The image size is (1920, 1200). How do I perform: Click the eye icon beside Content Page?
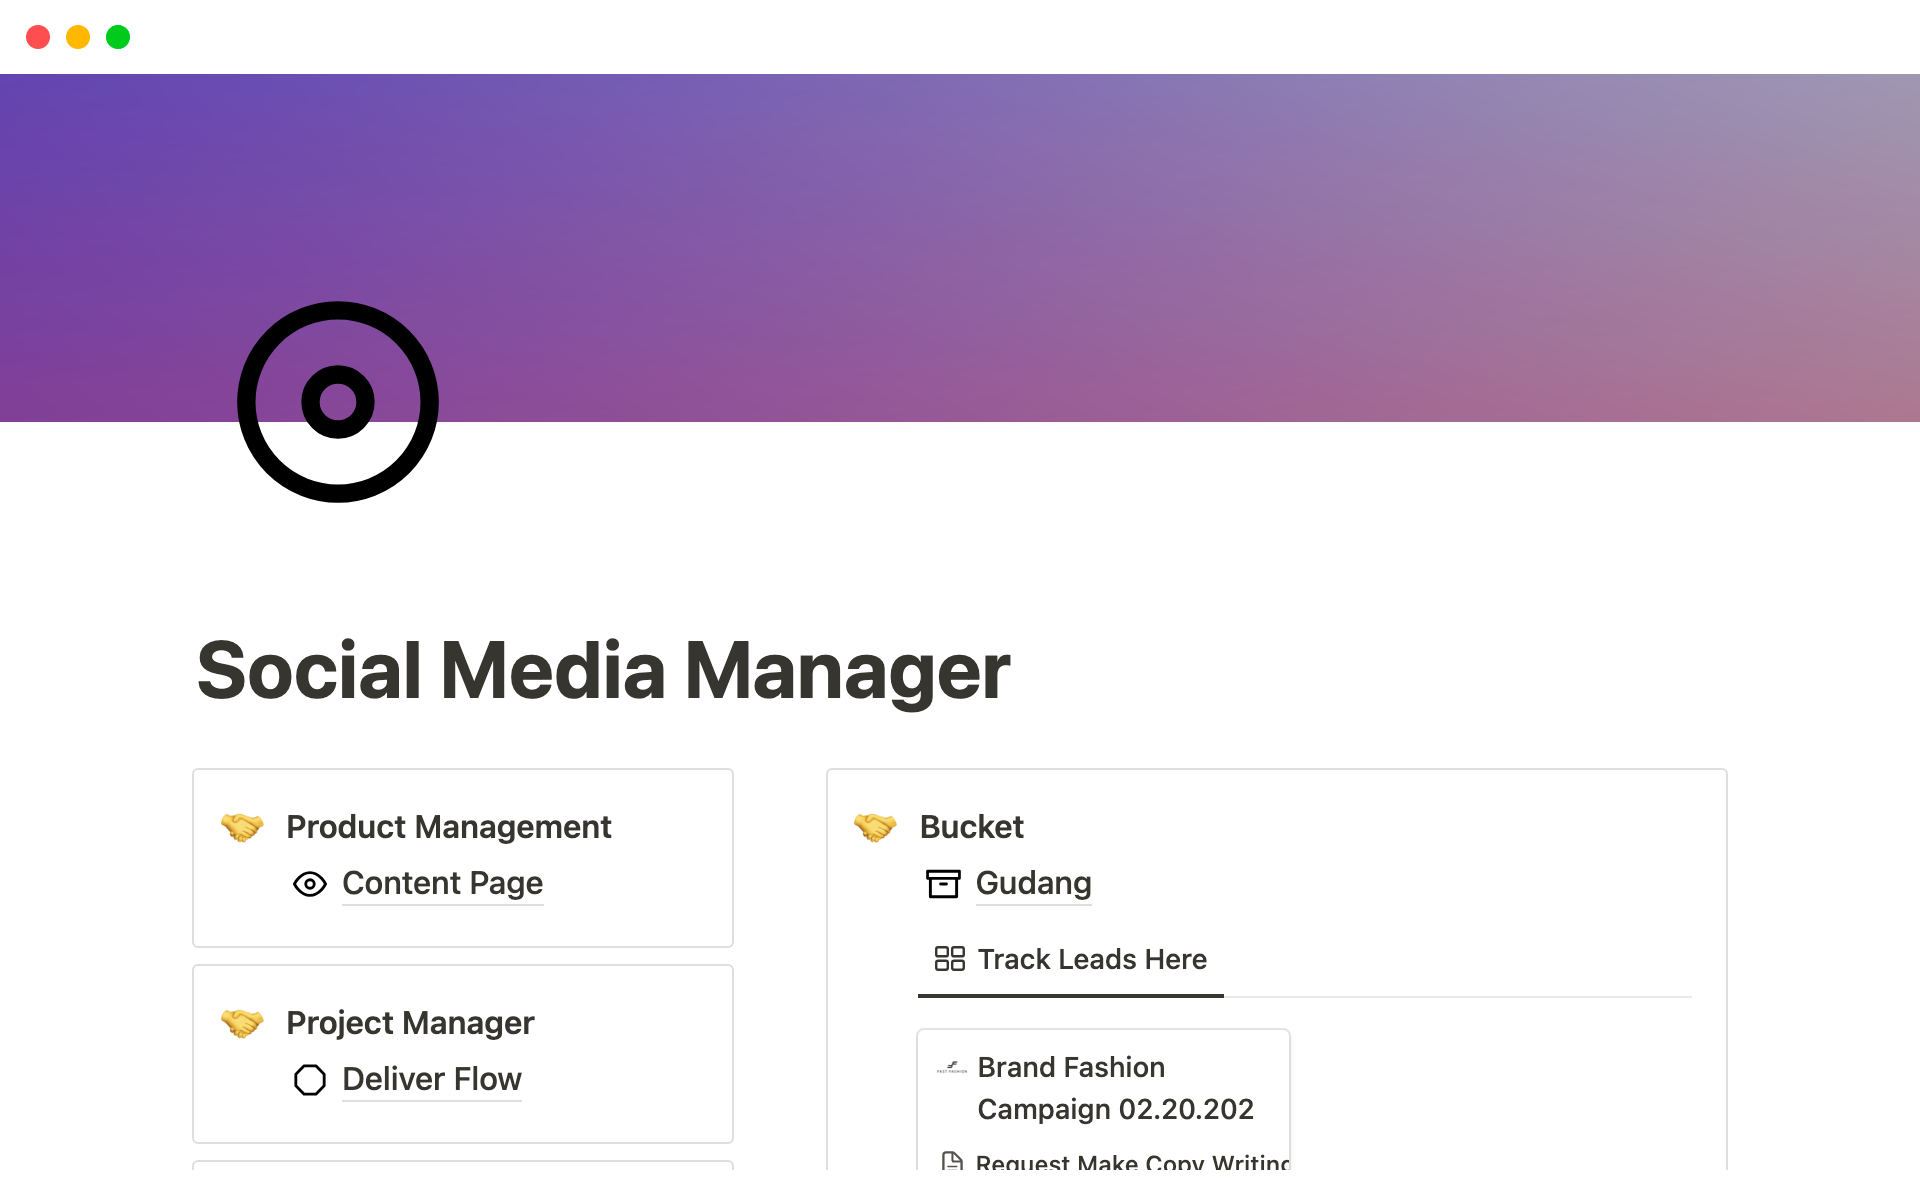[x=310, y=884]
